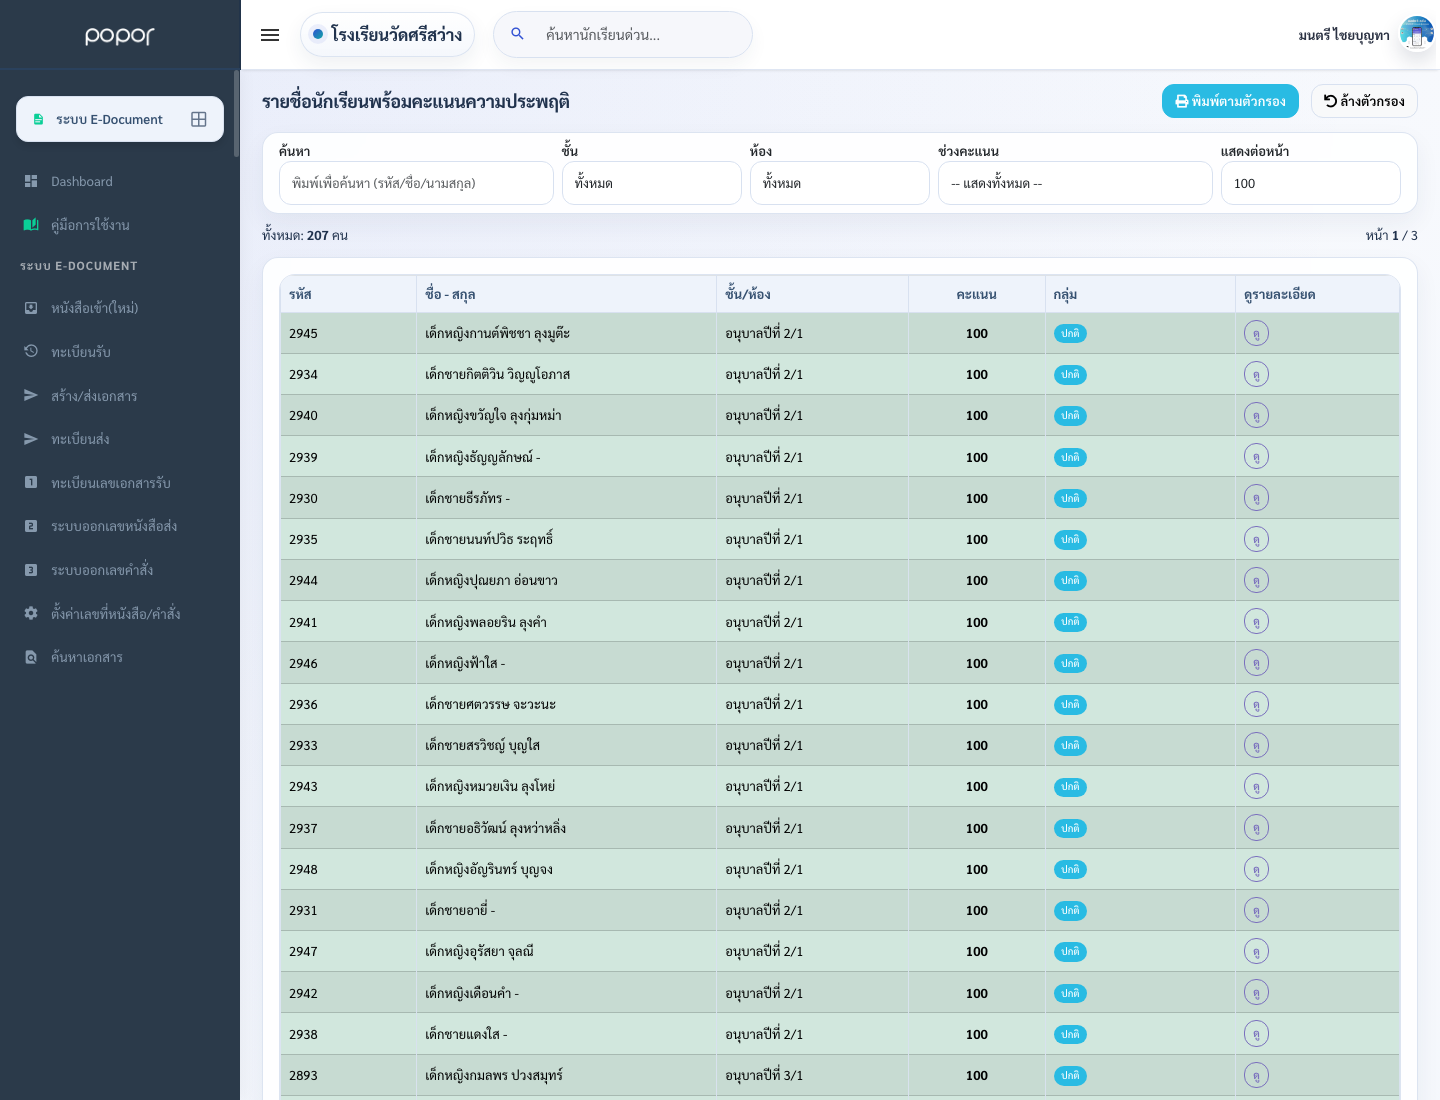
Task: View details of student 2934
Action: click(x=1256, y=374)
